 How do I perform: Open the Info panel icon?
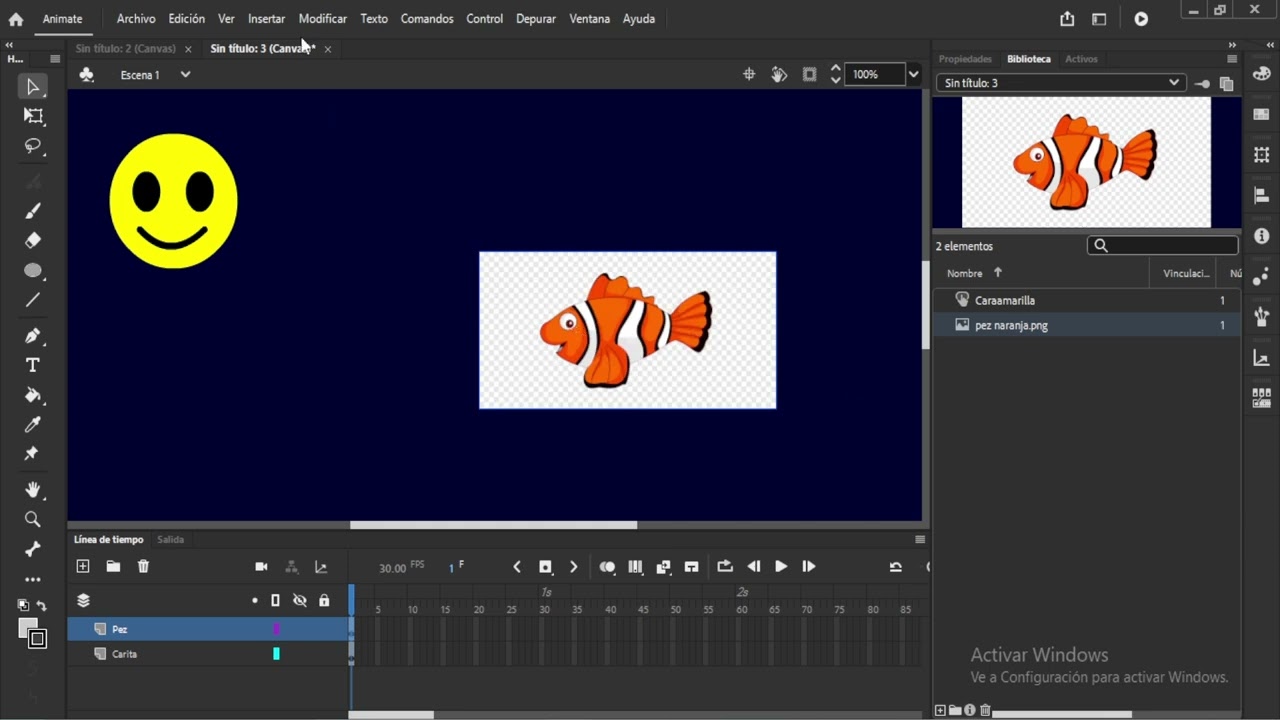[1261, 237]
